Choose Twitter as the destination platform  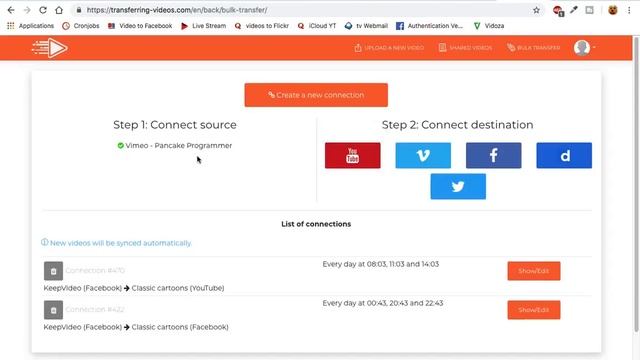tap(458, 187)
